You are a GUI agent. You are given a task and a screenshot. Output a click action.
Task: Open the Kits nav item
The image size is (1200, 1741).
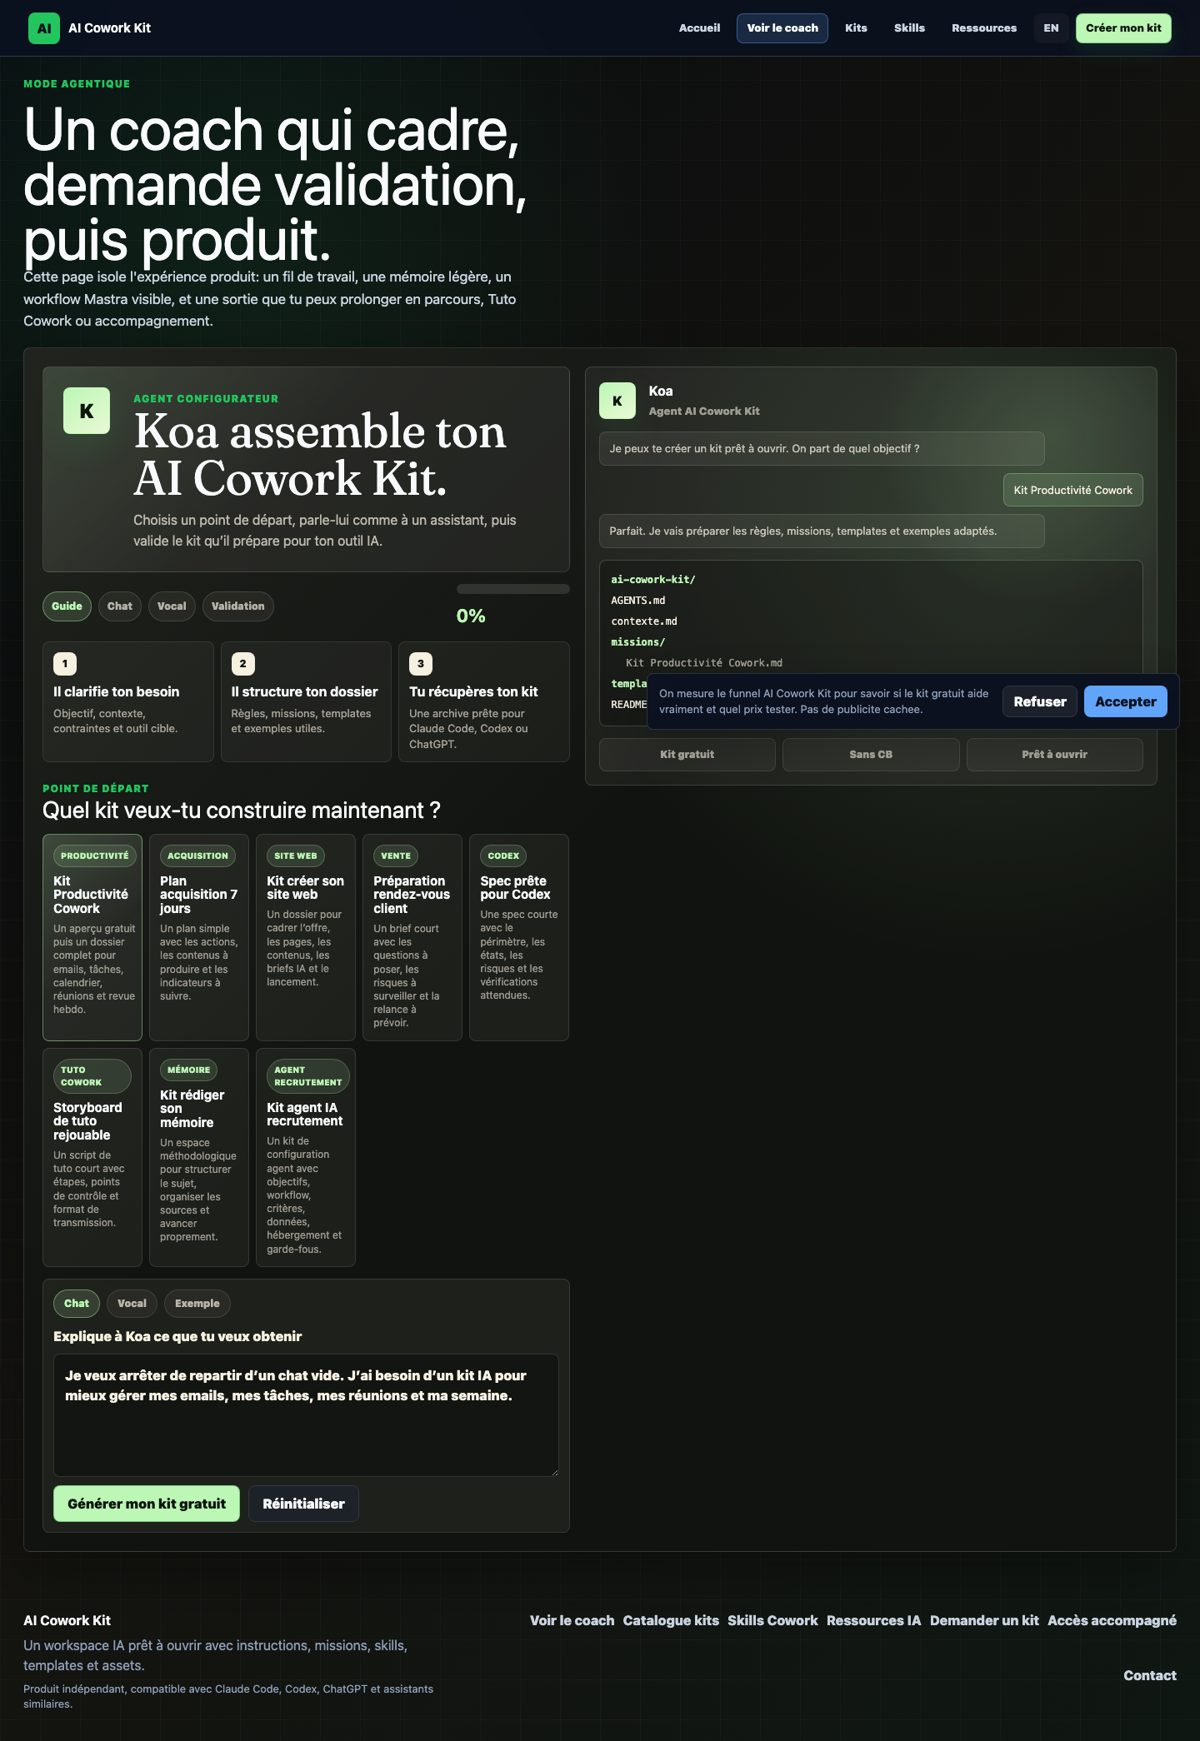[856, 28]
